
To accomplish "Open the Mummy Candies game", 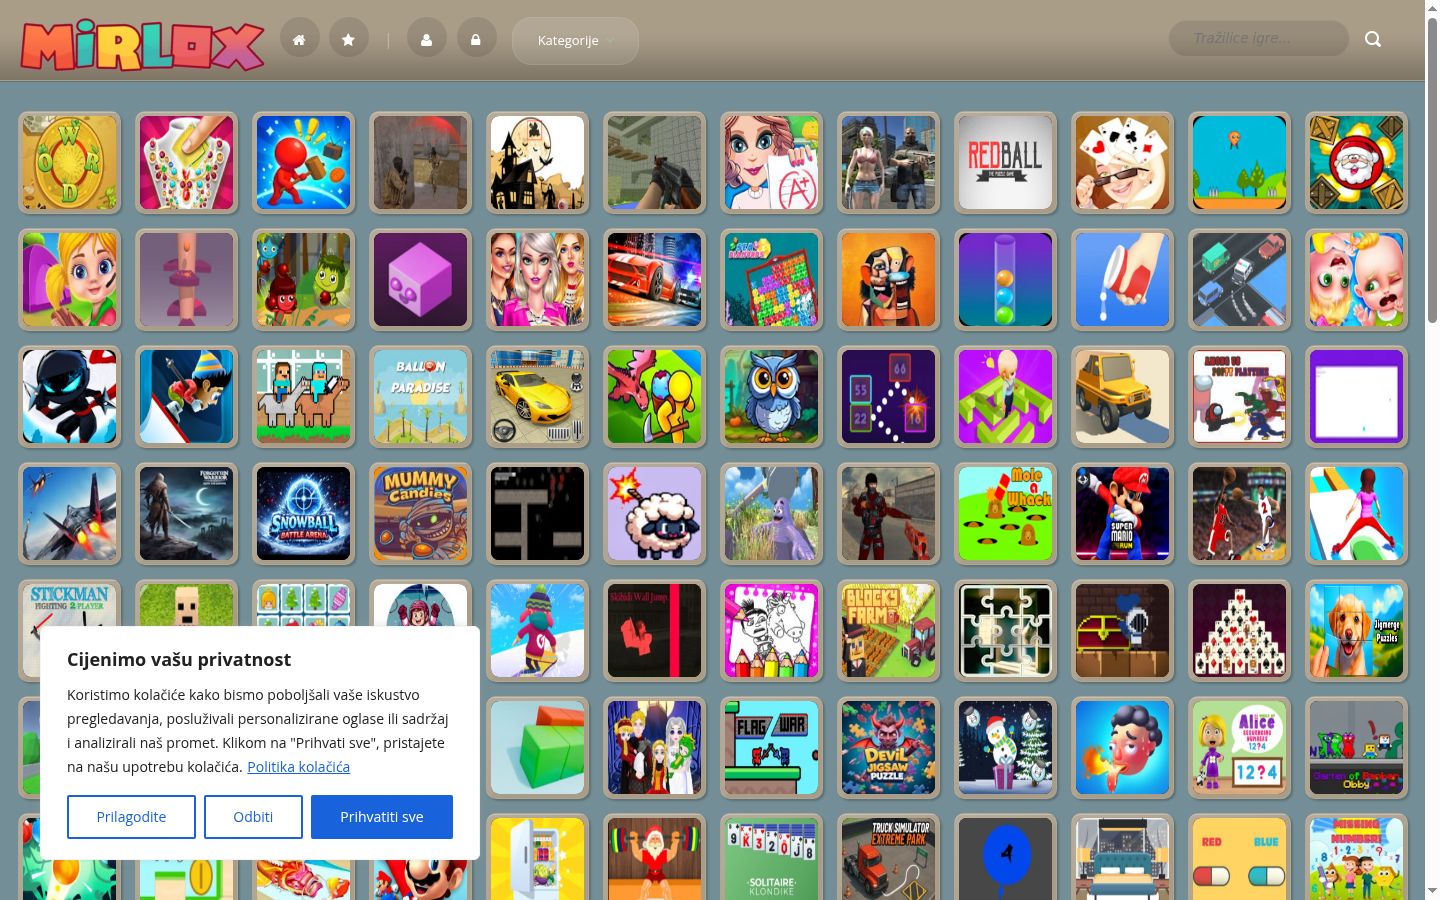I will (420, 513).
